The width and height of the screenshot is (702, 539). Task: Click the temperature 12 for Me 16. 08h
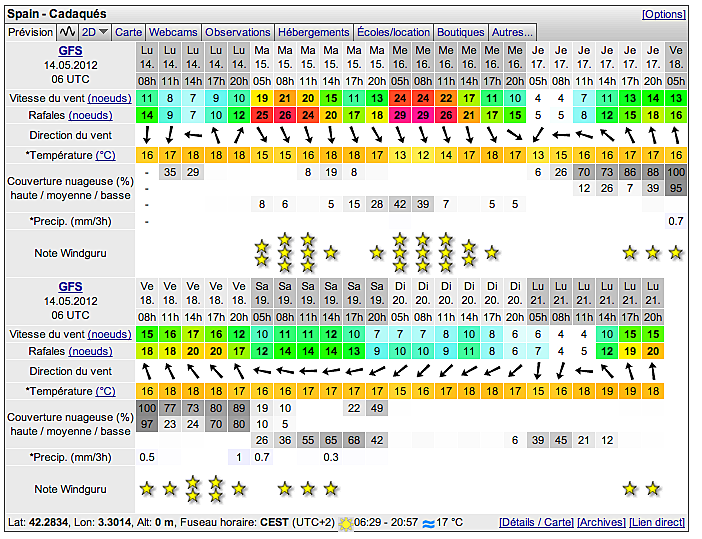coord(423,155)
